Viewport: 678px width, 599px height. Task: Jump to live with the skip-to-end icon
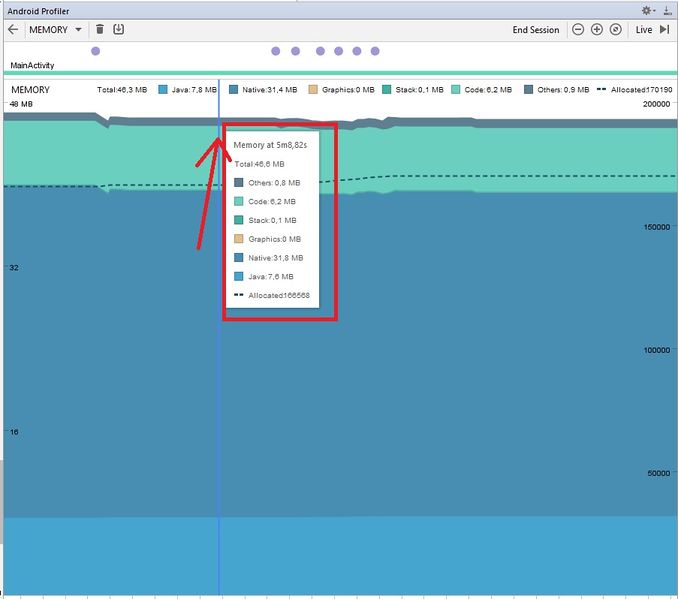pos(665,29)
